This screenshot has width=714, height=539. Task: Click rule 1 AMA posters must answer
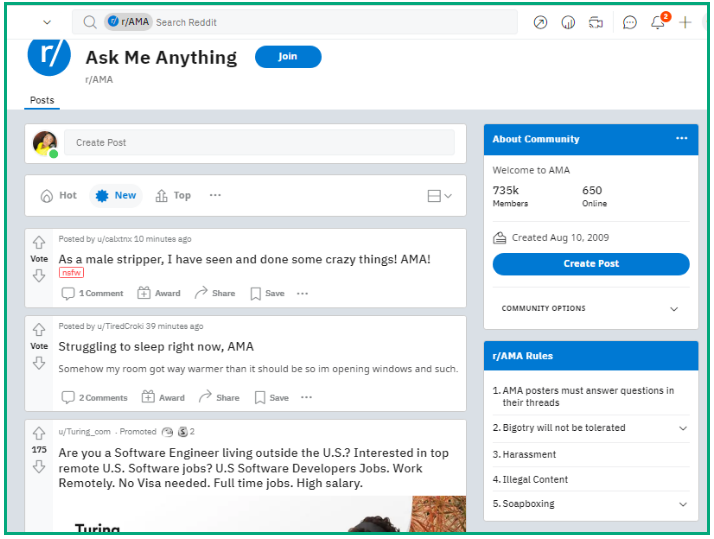point(583,397)
